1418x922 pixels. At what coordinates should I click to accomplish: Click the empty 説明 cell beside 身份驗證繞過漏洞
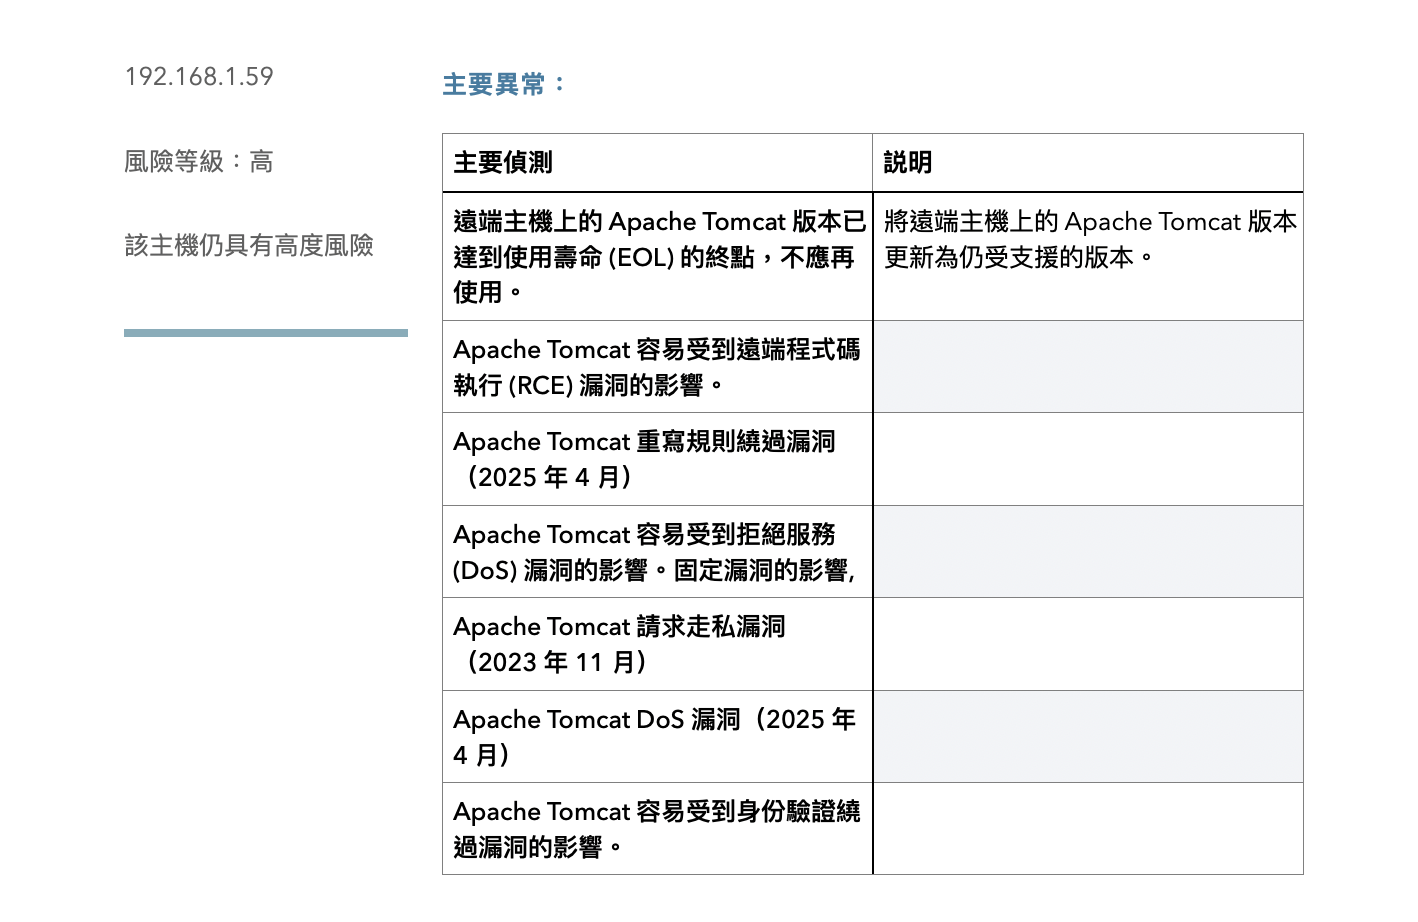pyautogui.click(x=1088, y=829)
